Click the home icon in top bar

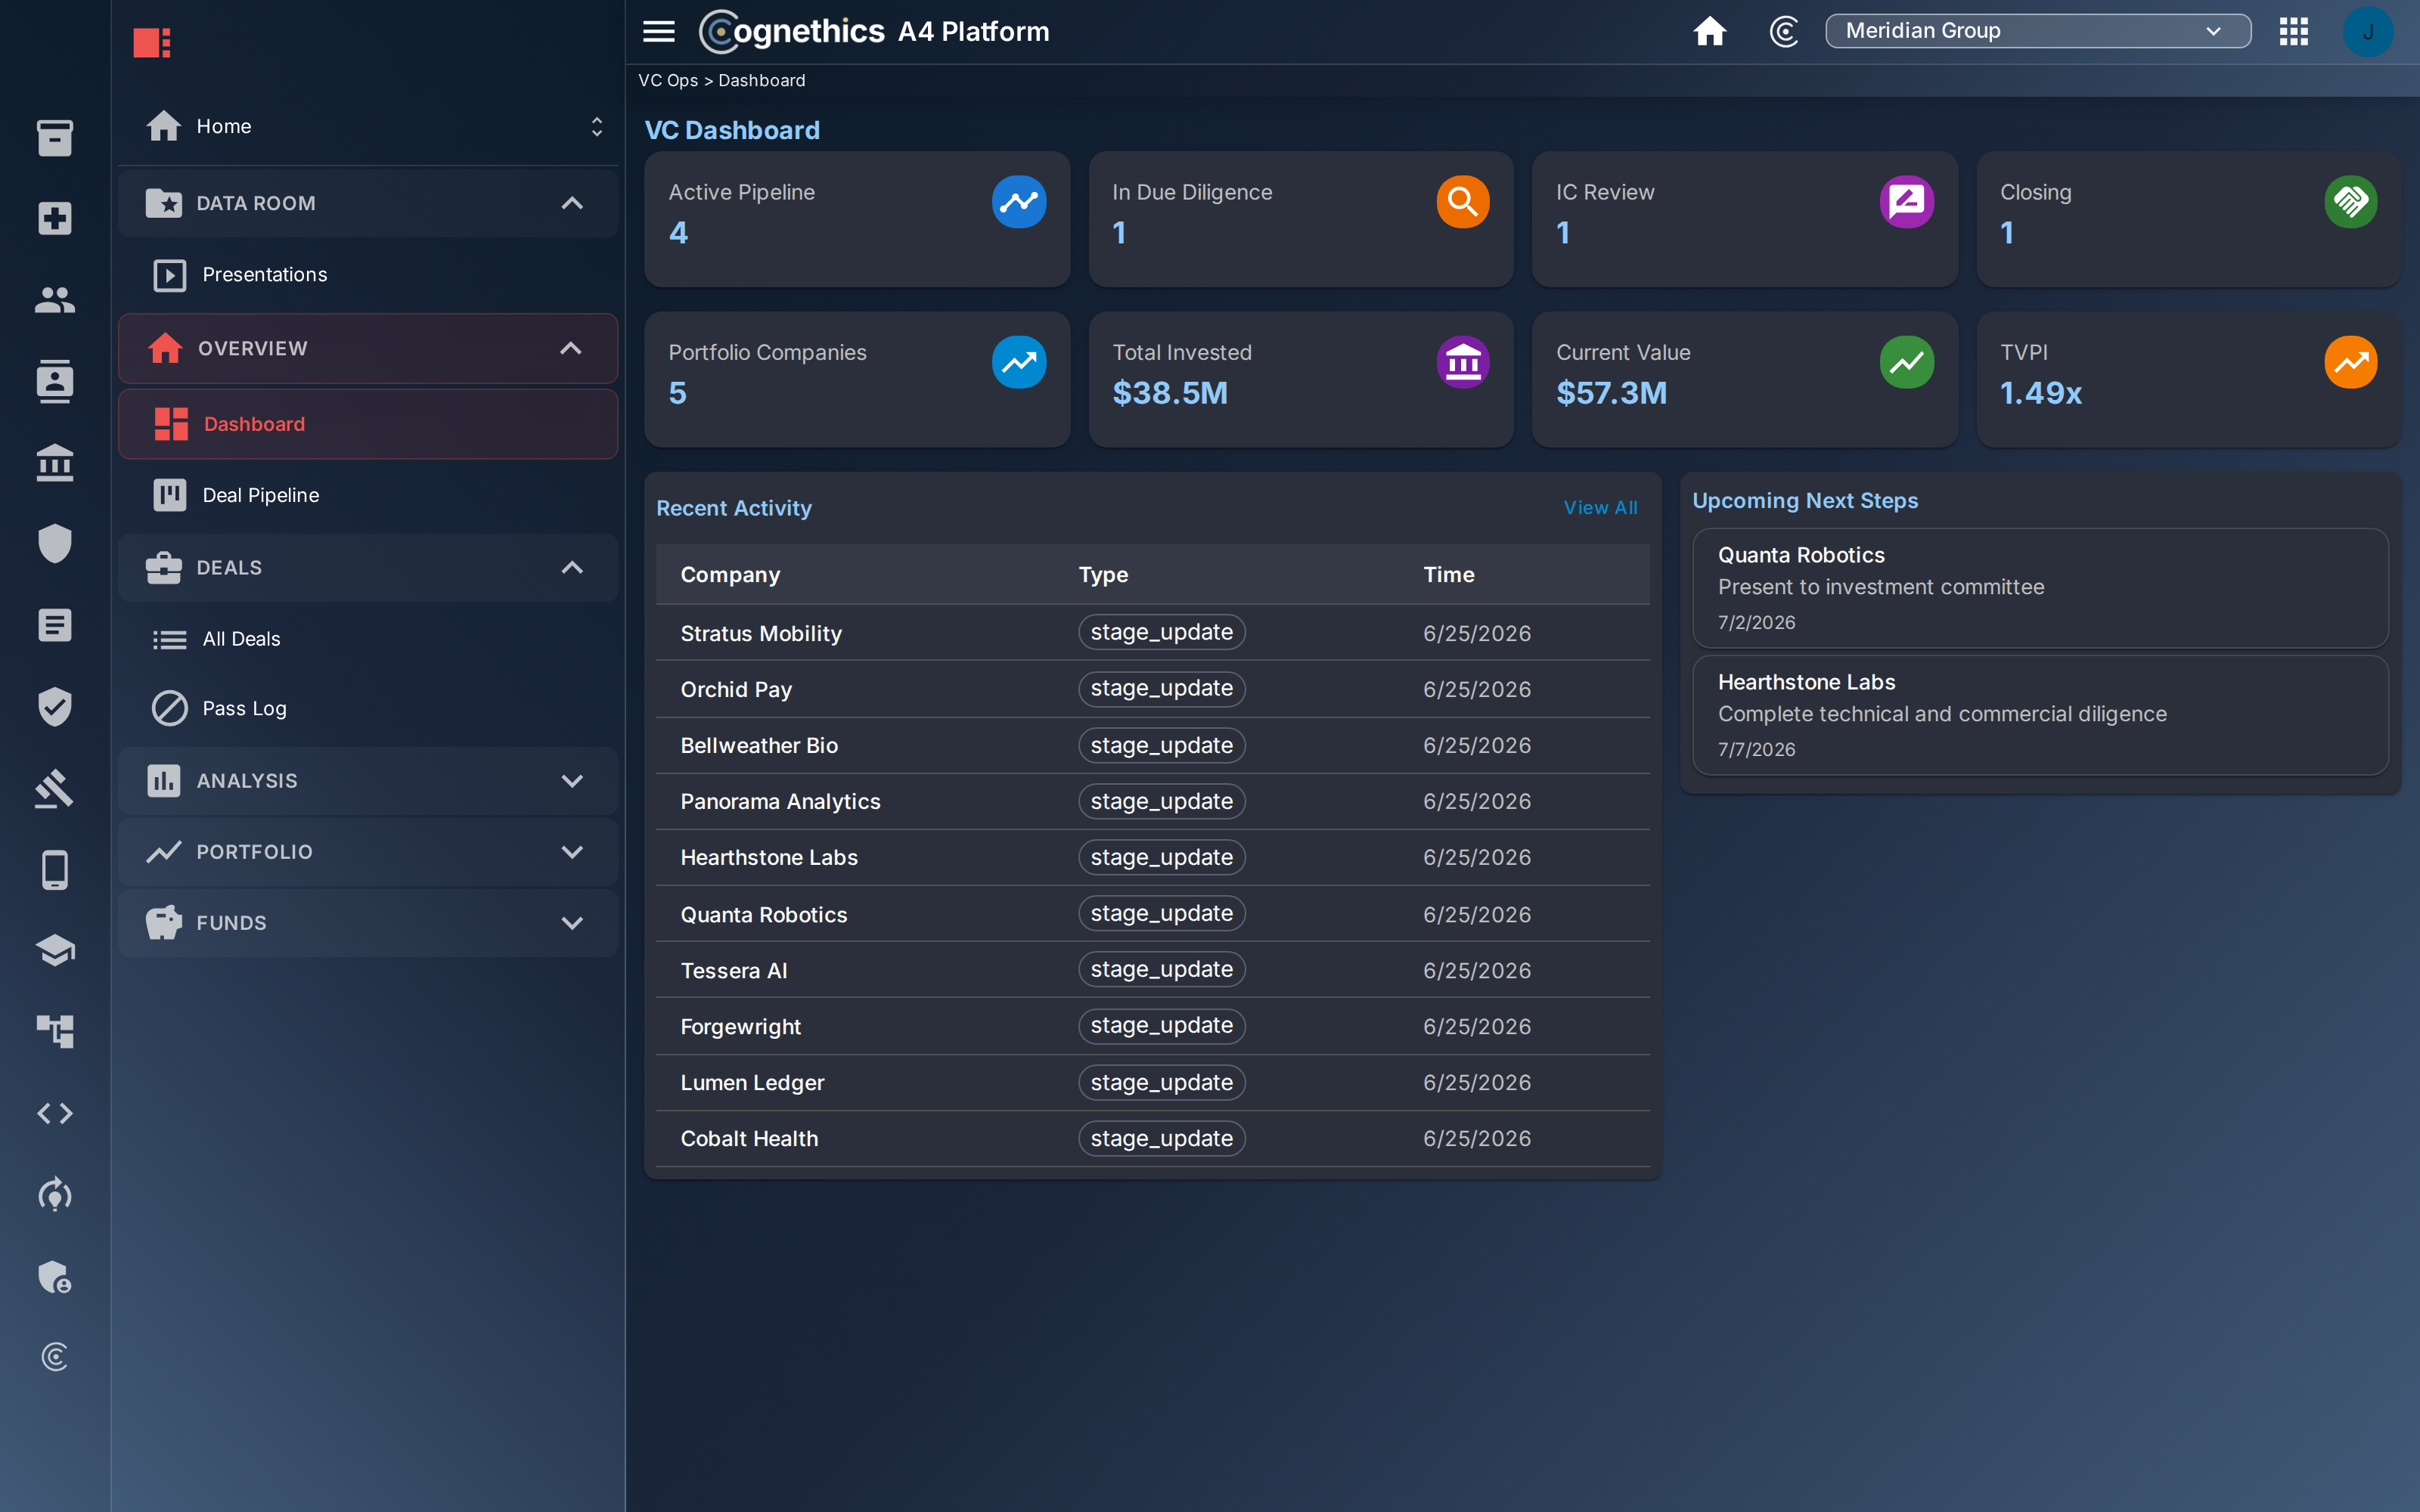tap(1709, 31)
